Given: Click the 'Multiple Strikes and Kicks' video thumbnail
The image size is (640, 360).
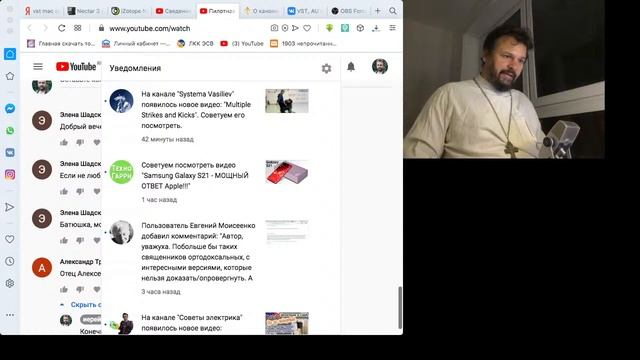Looking at the screenshot, I should 287,101.
